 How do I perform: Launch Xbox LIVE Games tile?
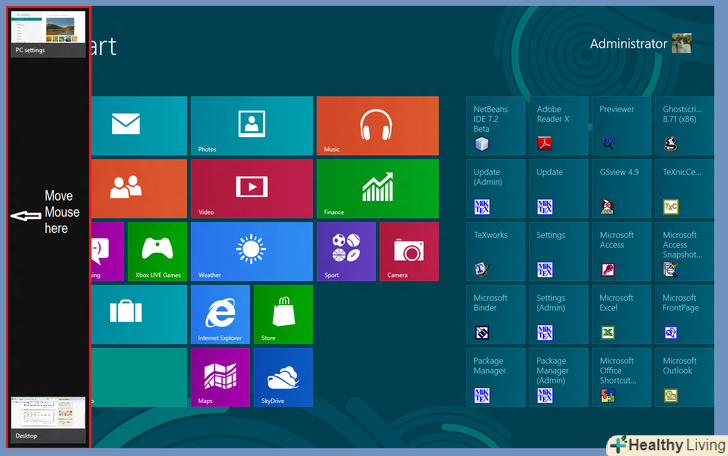(157, 251)
